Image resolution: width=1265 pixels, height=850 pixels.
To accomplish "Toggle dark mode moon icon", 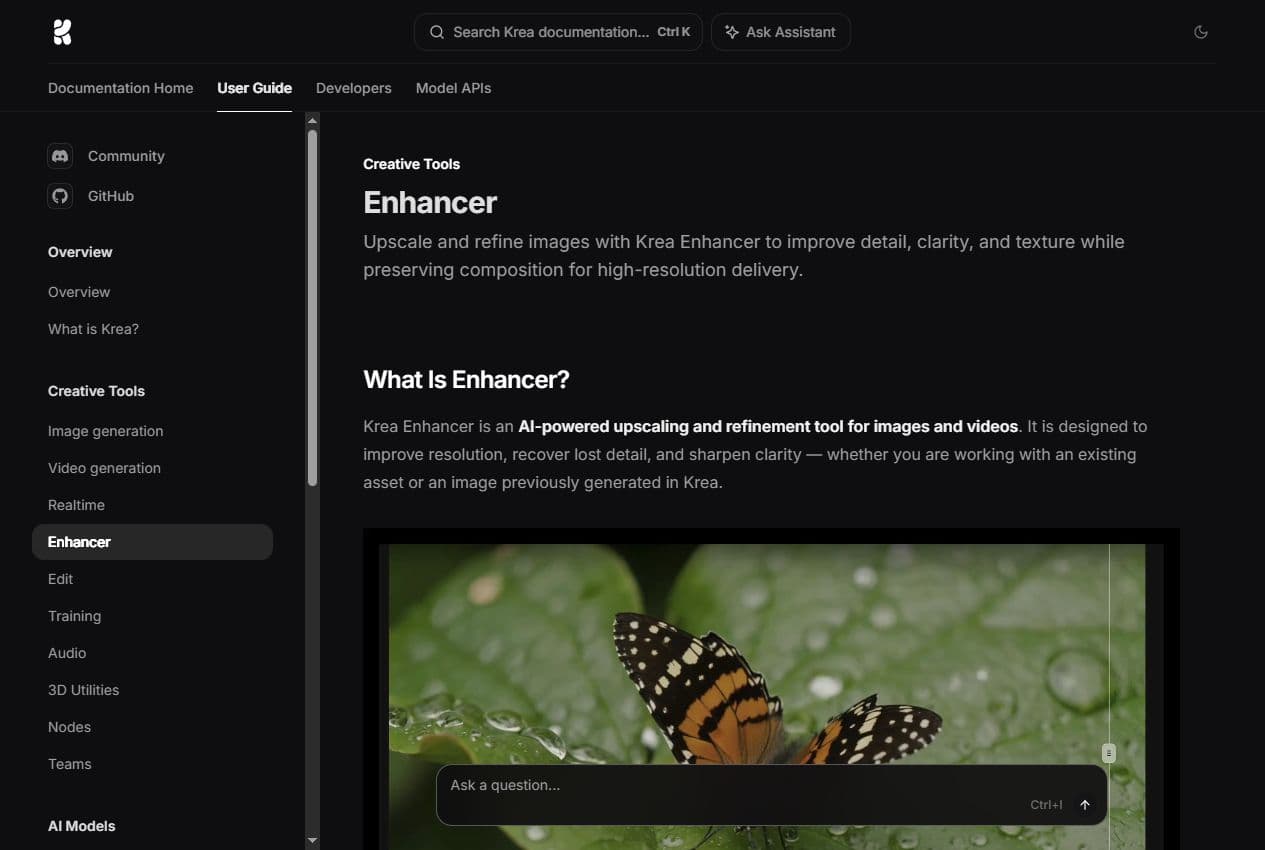I will point(1201,32).
